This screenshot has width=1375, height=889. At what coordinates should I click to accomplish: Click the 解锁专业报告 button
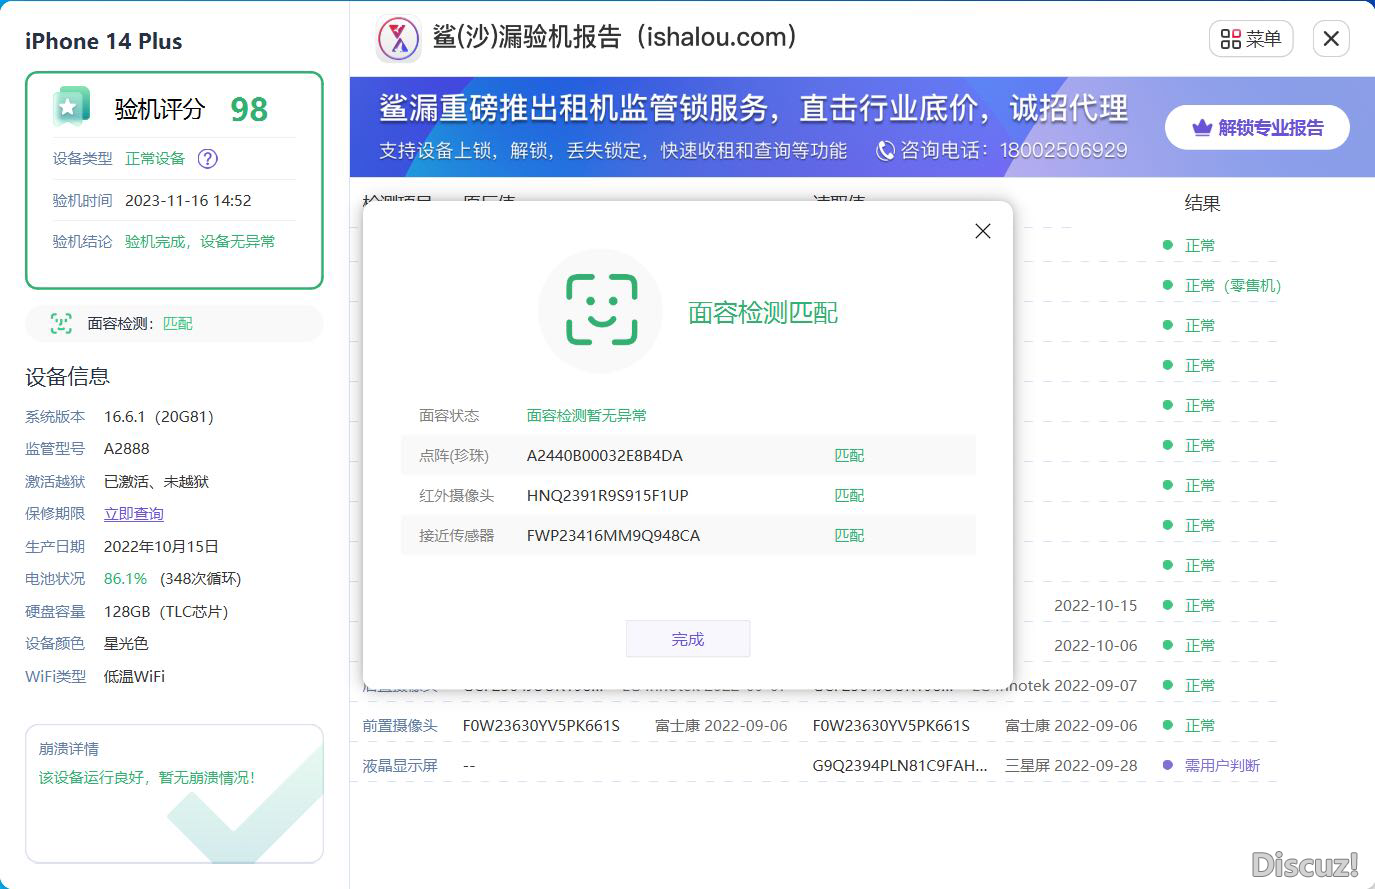[1257, 128]
